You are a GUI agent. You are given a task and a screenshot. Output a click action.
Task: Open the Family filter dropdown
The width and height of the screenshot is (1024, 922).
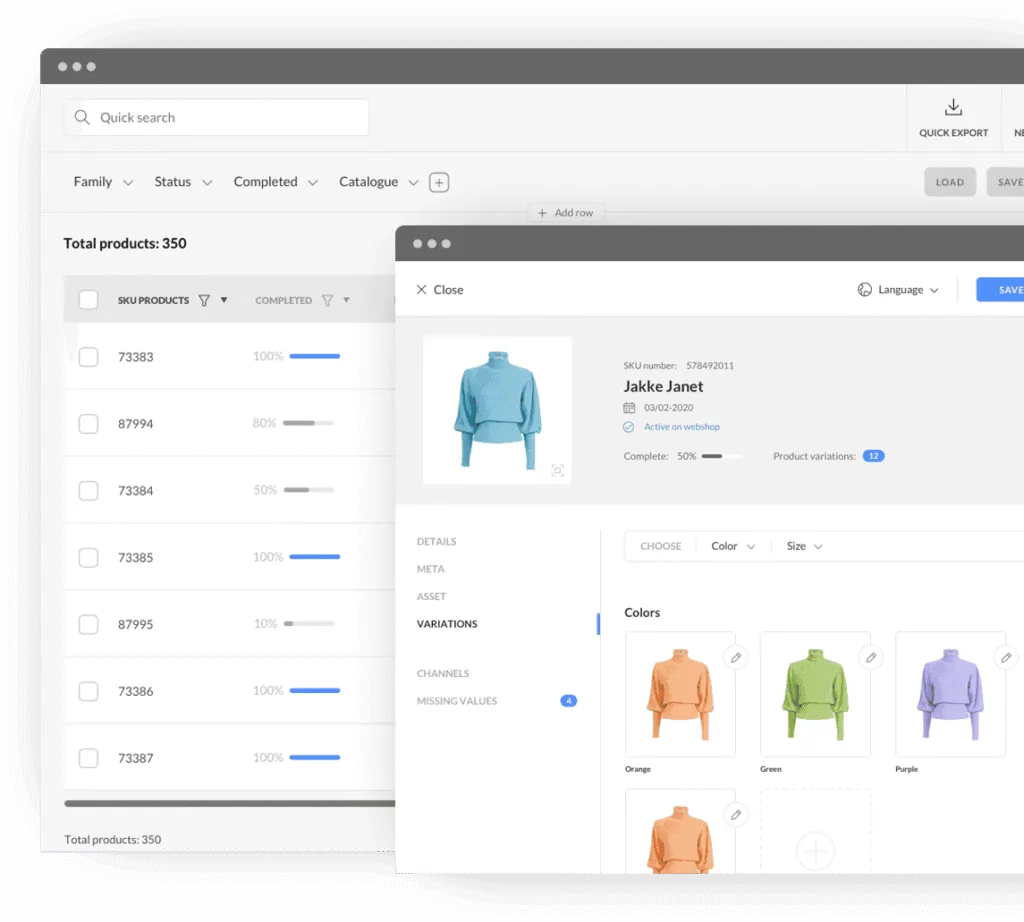click(x=103, y=182)
